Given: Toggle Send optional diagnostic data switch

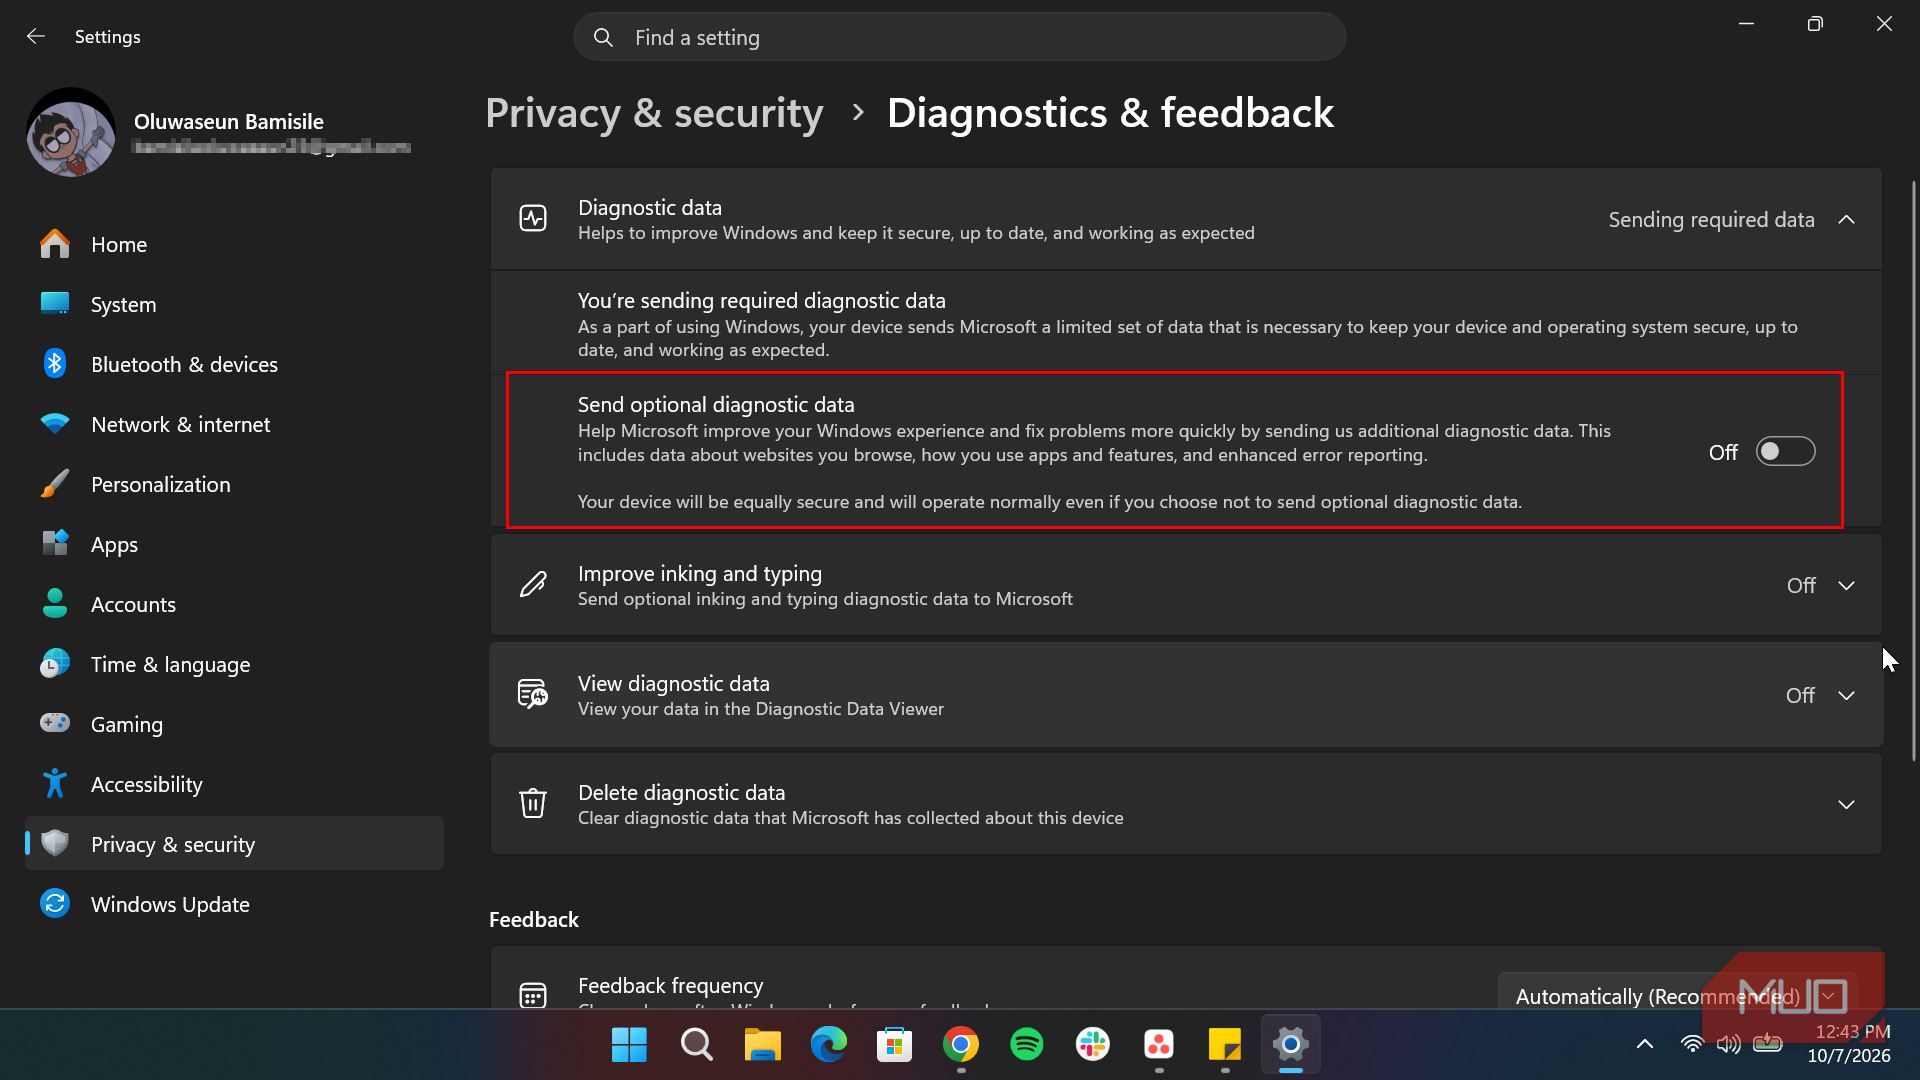Looking at the screenshot, I should 1785,452.
